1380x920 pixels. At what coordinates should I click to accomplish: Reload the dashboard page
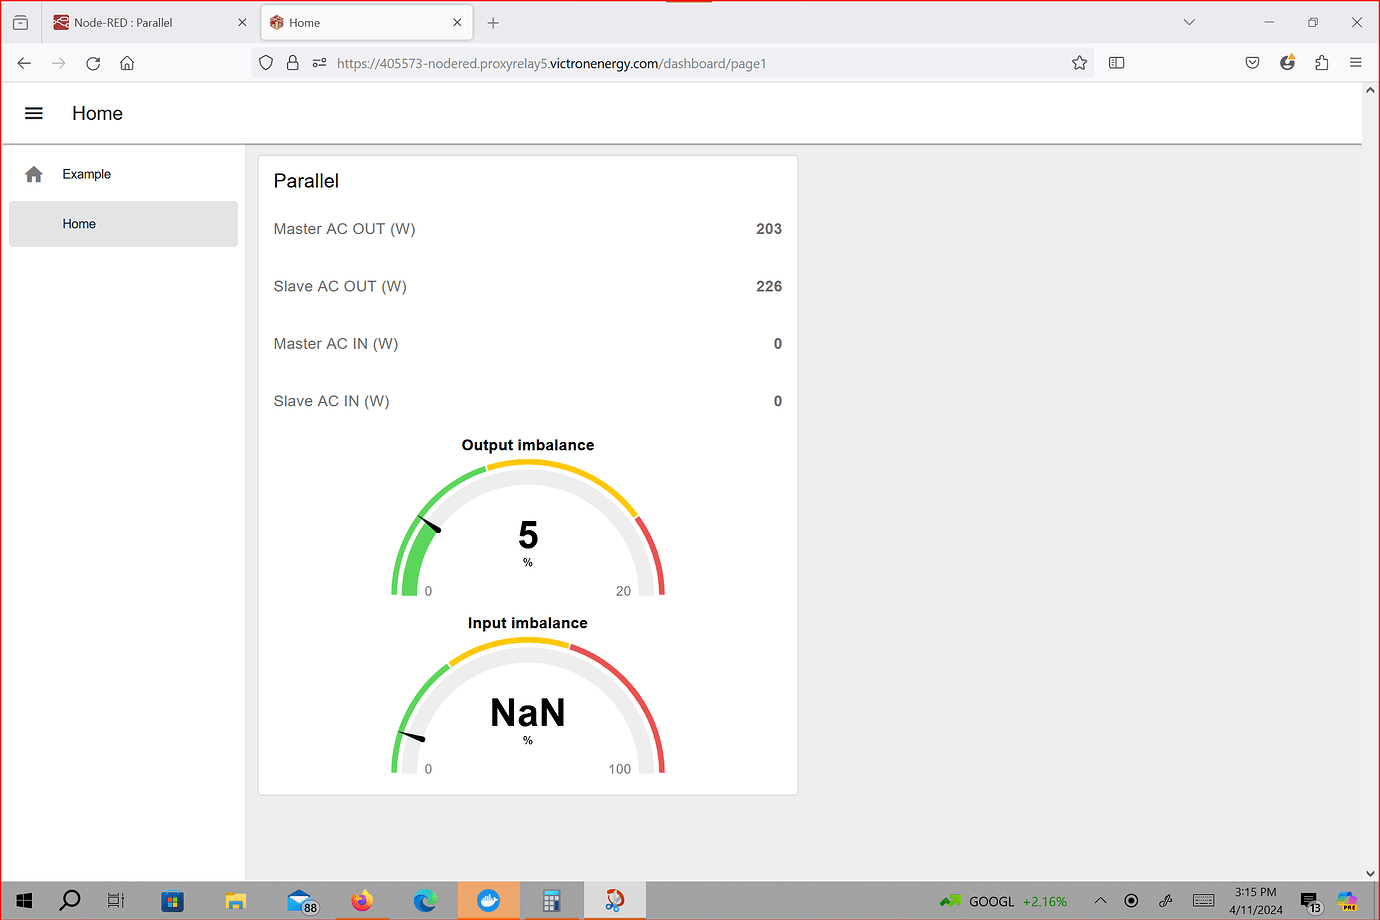[92, 62]
